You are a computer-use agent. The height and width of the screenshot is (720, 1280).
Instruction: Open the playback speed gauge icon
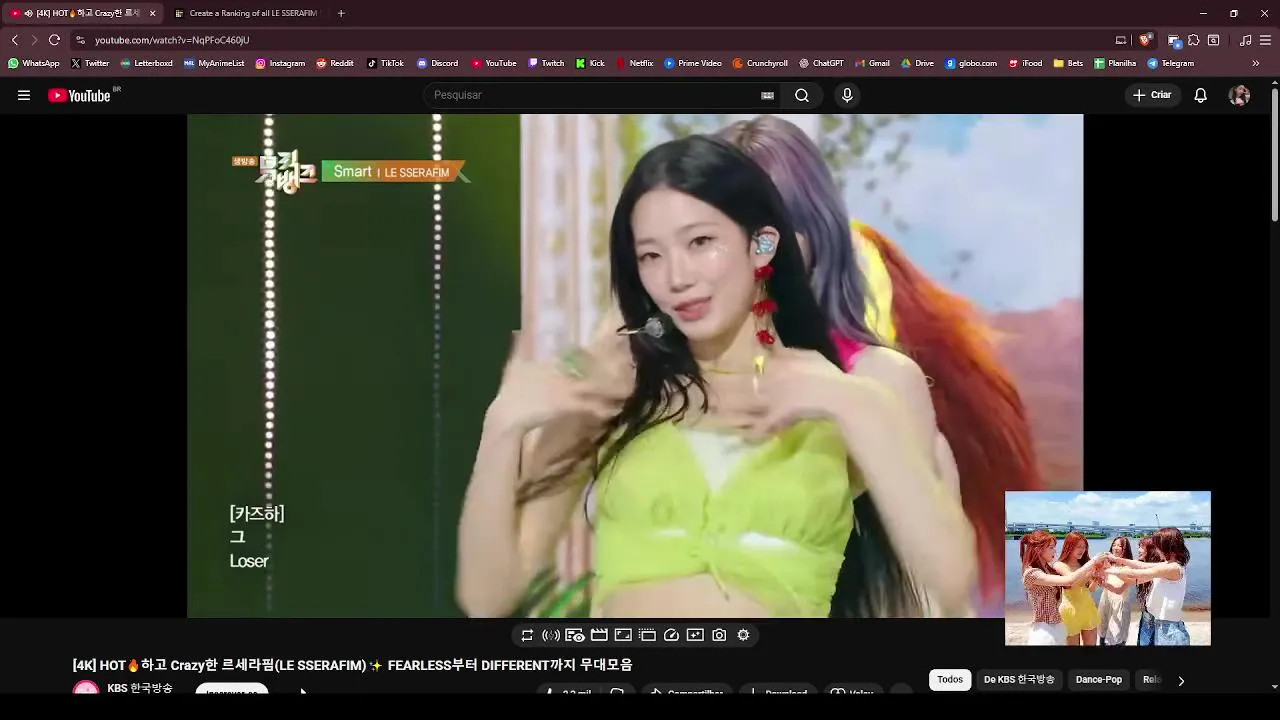[x=671, y=635]
